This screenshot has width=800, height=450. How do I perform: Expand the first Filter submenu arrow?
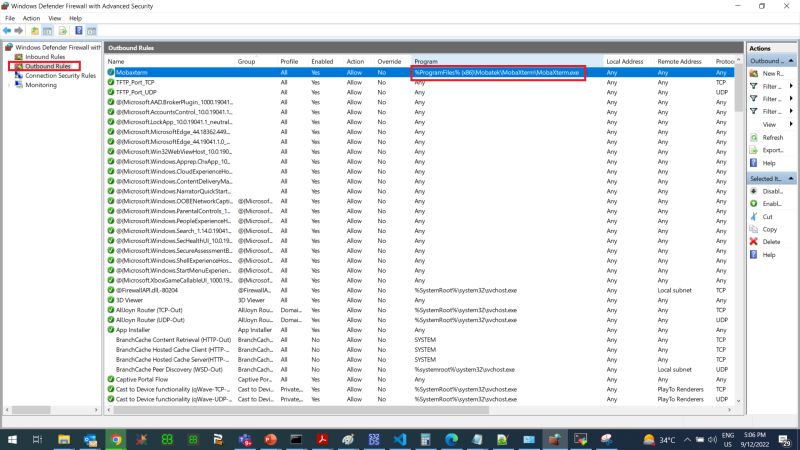[x=791, y=86]
